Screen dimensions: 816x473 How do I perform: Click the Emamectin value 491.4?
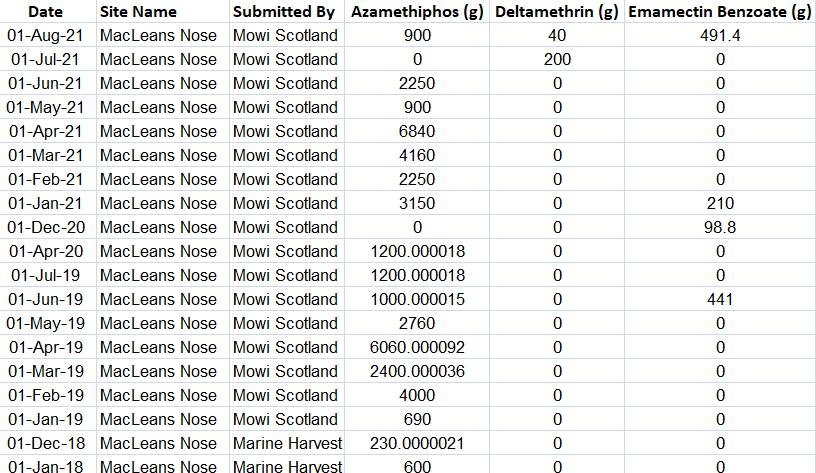pos(719,35)
